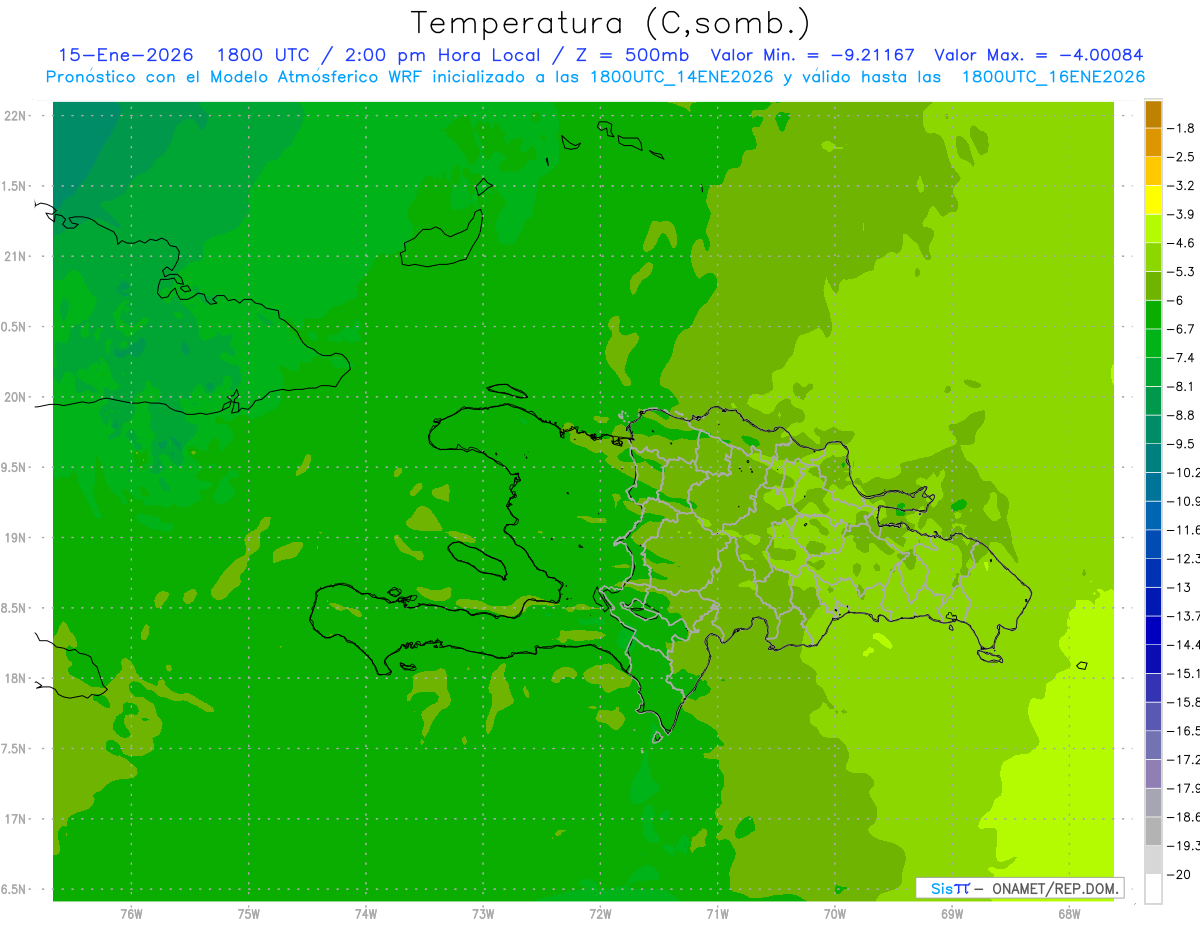Click the '-9.5' colorbar label
1200x927 pixels.
click(x=1182, y=443)
